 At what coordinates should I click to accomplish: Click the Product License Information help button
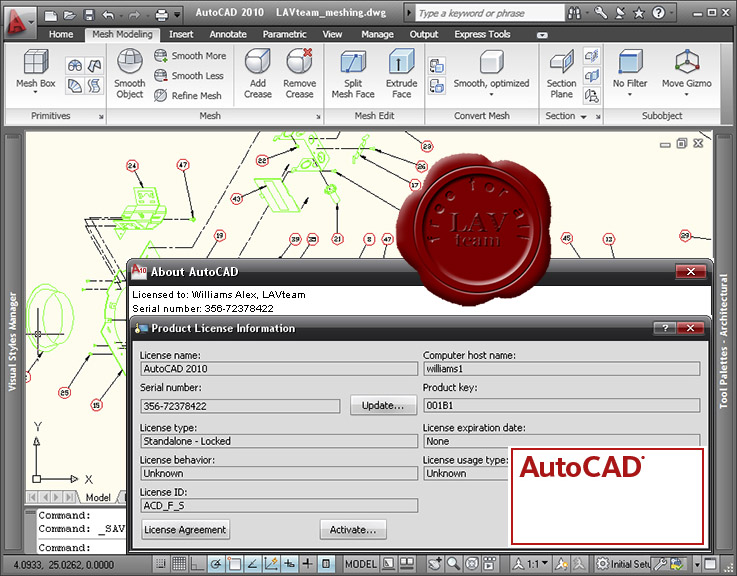coord(665,328)
